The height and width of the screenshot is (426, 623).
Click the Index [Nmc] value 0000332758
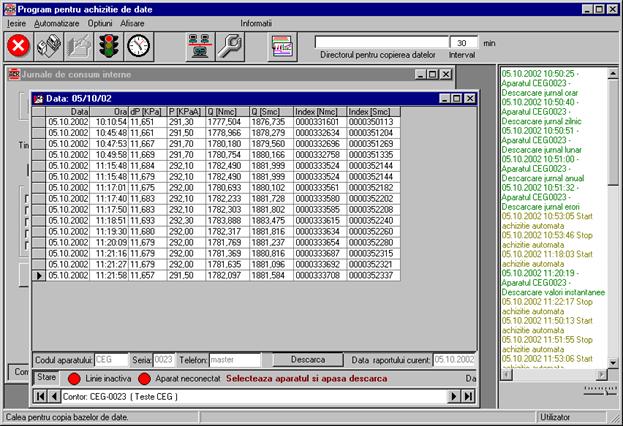320,155
